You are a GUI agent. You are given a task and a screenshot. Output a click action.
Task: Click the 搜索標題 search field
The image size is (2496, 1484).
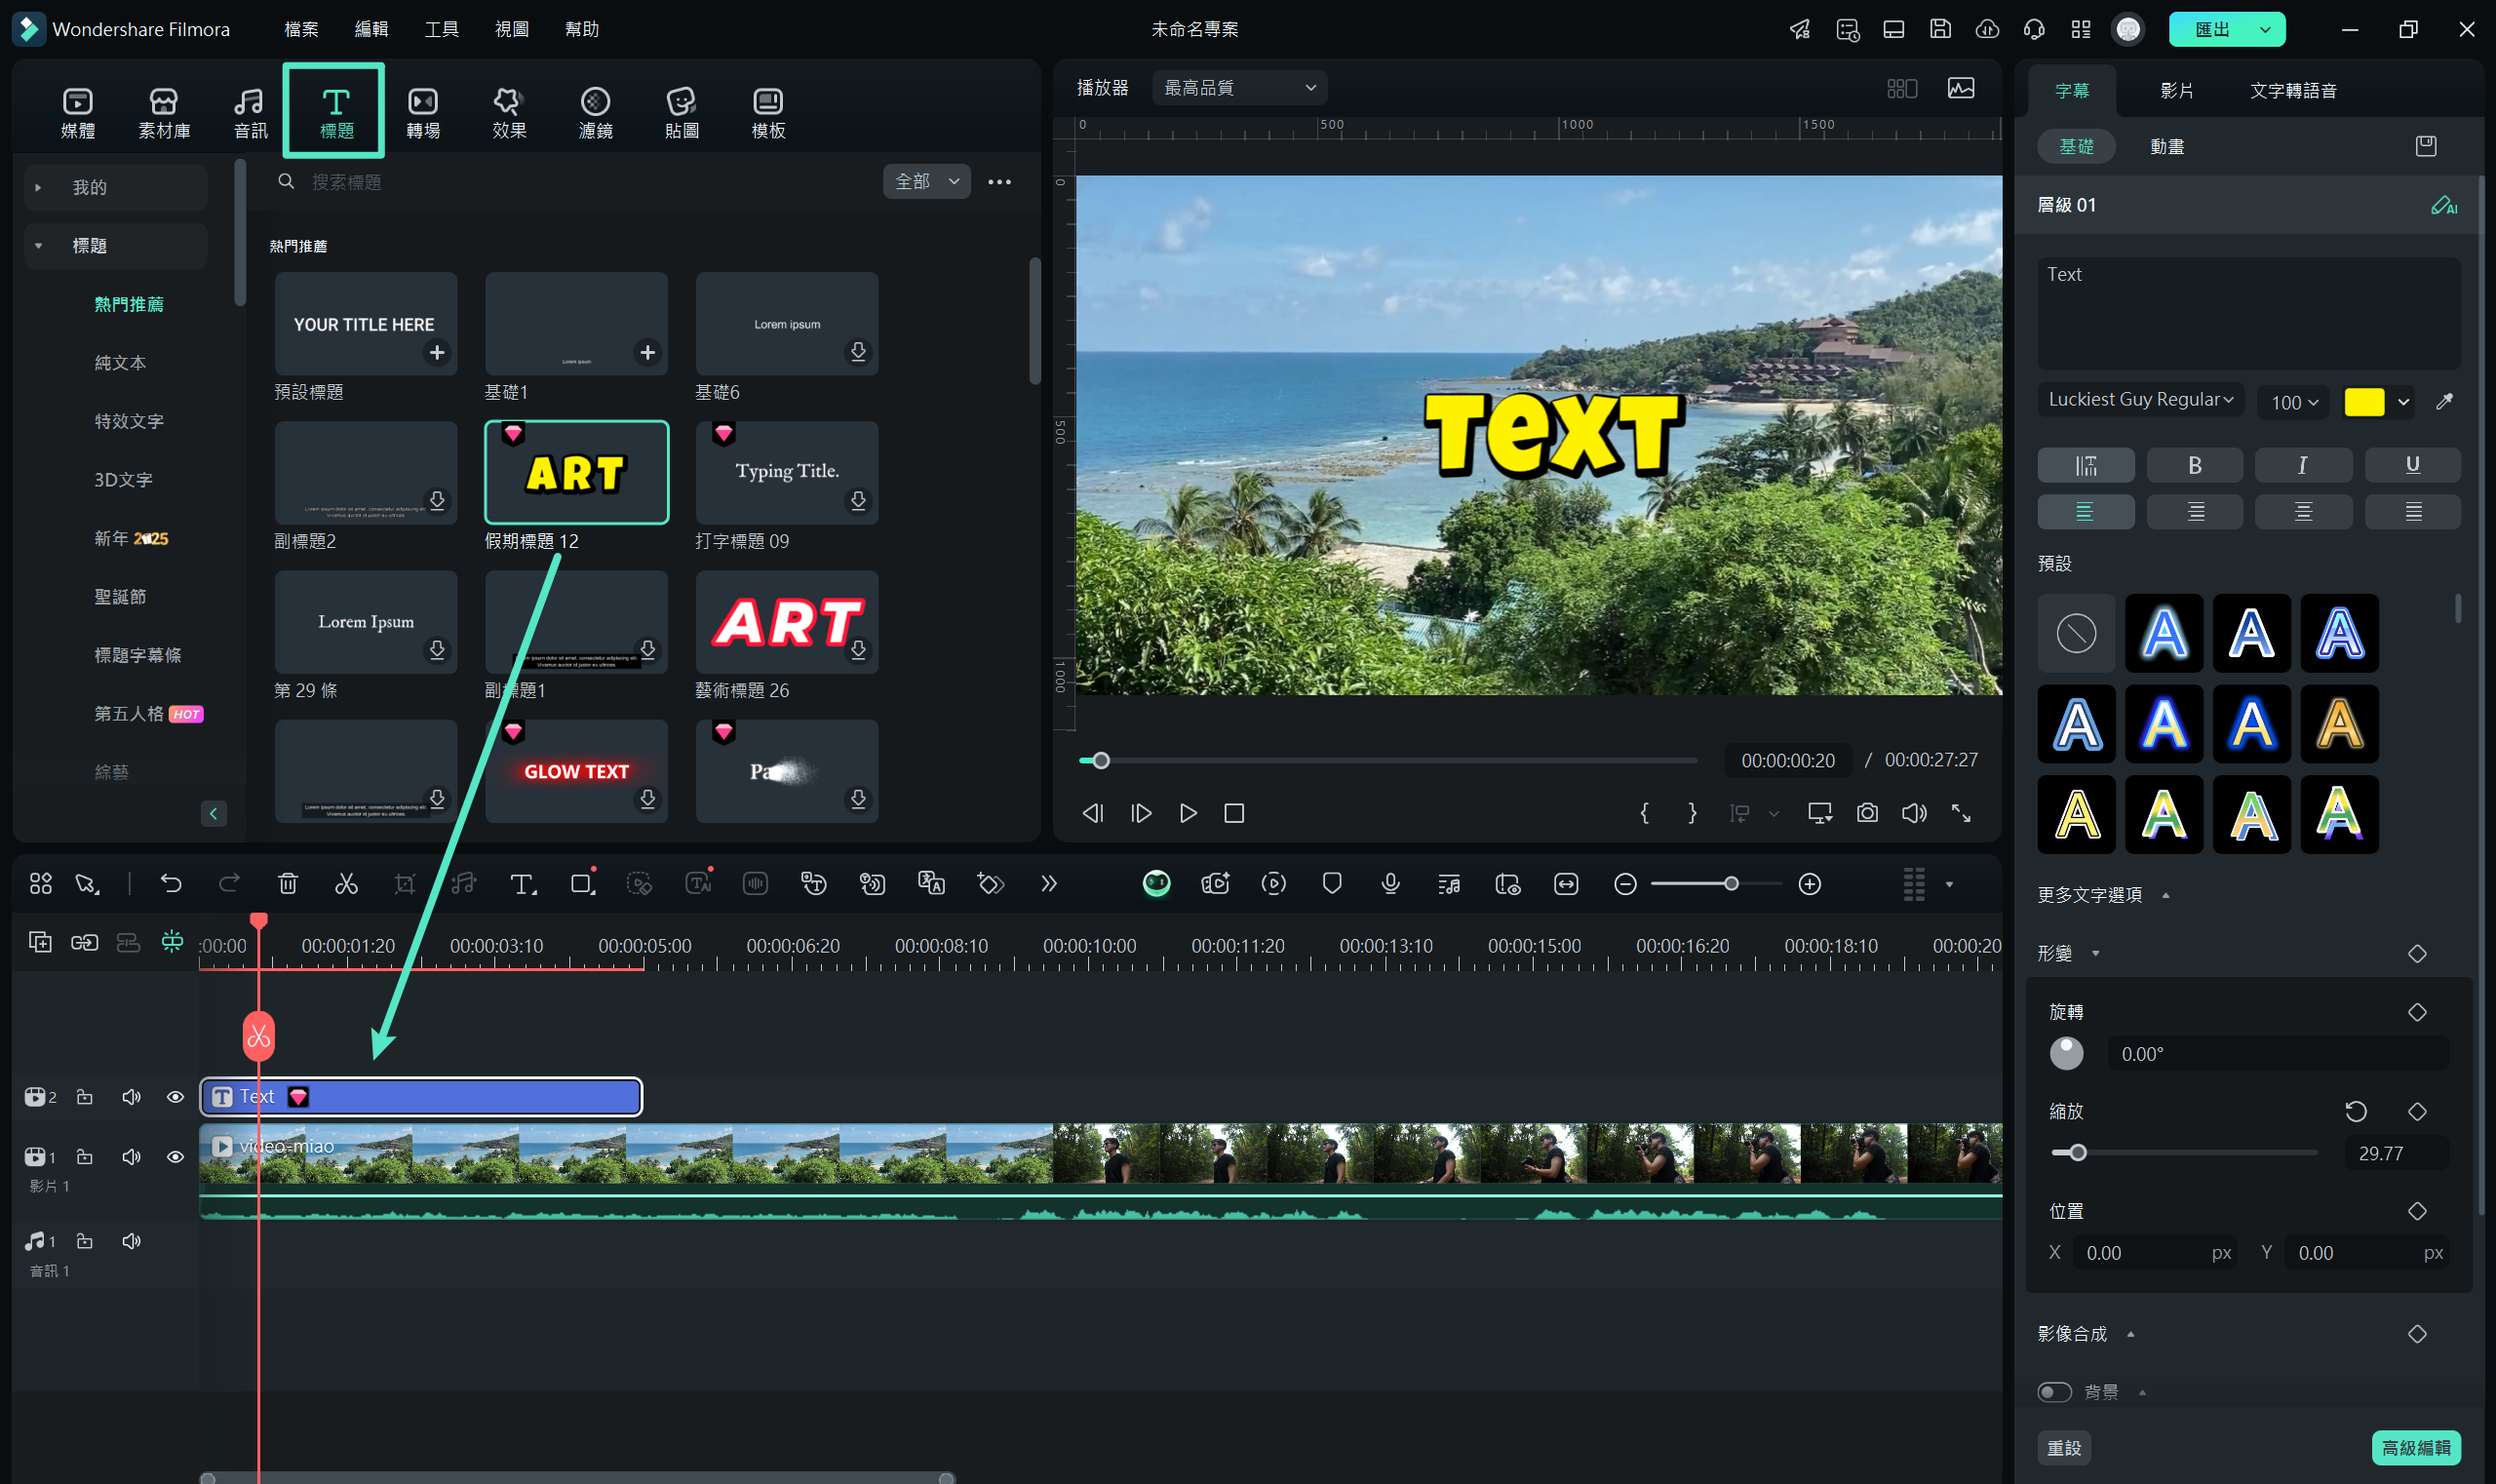[x=573, y=182]
